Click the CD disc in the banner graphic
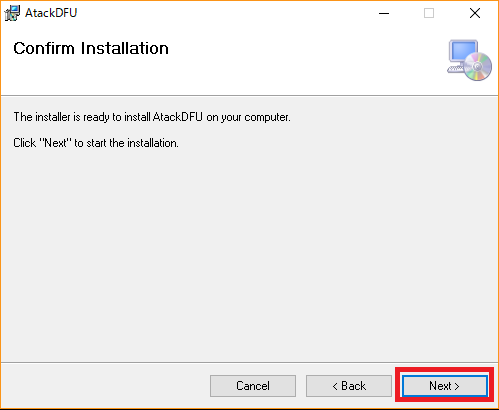Viewport: 499px width, 410px height. click(x=478, y=67)
